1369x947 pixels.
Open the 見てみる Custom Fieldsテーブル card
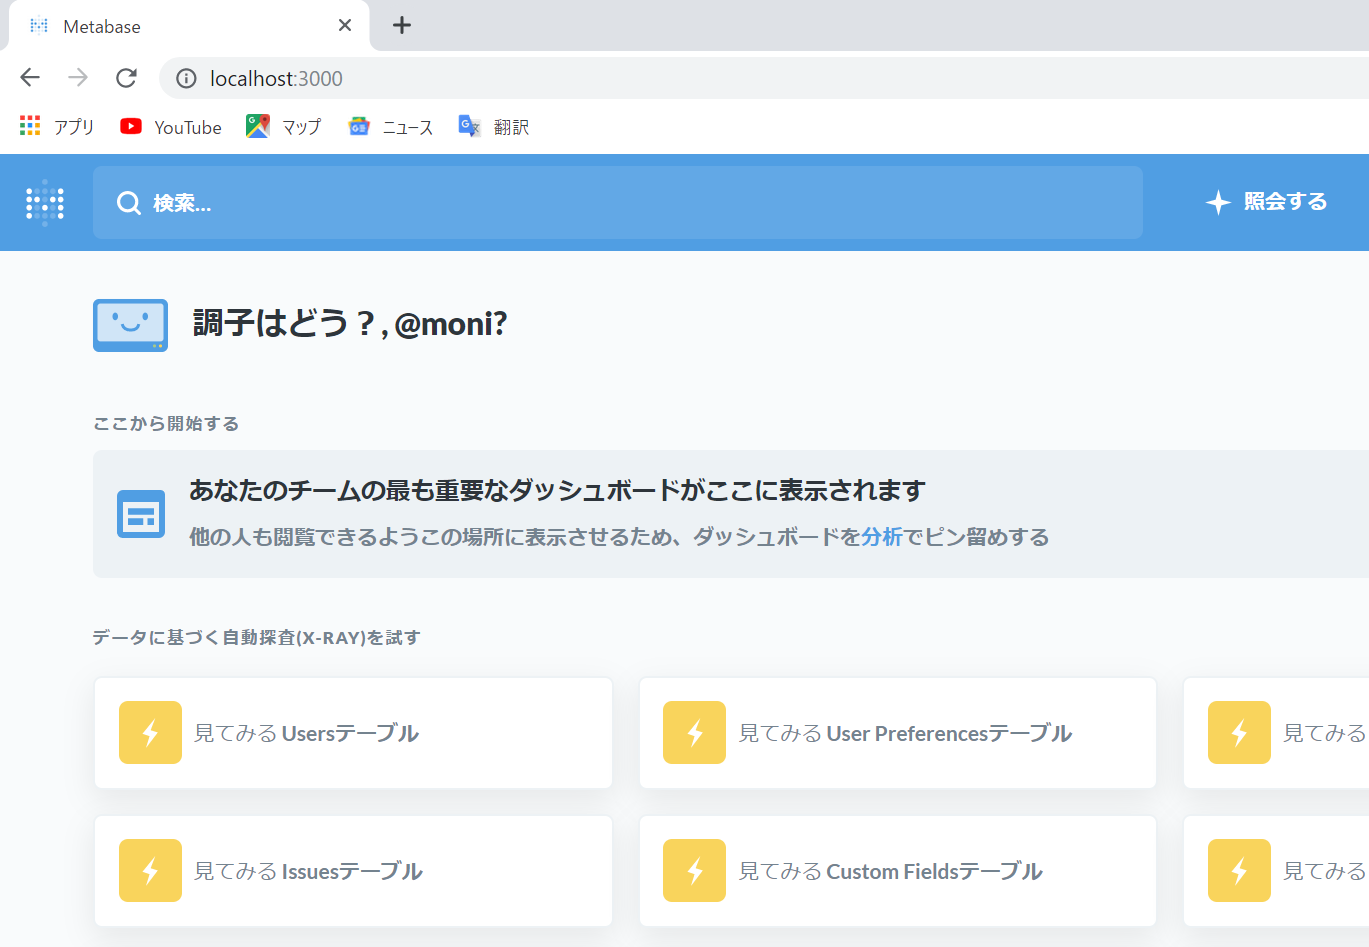898,871
